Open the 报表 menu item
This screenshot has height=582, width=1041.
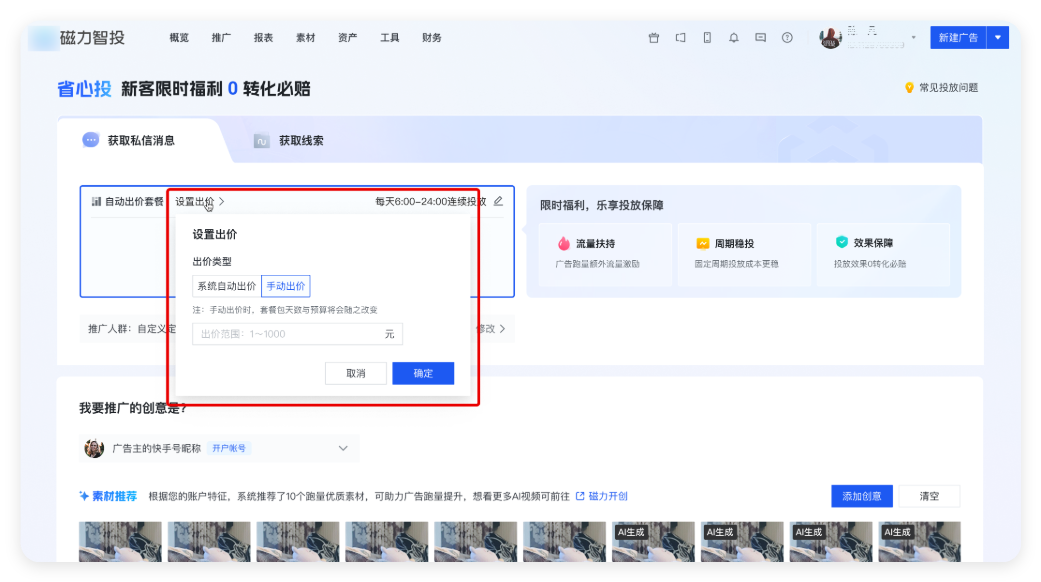point(262,37)
